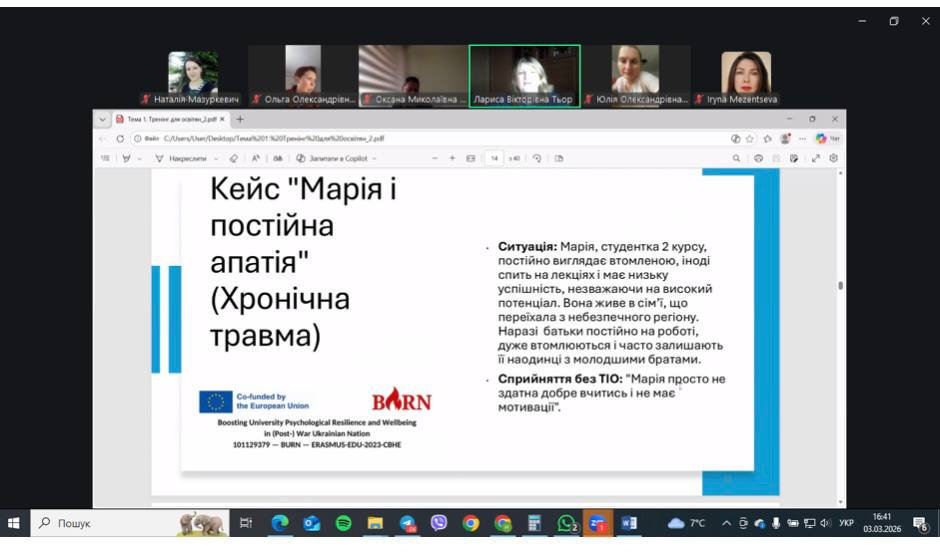940x553 pixels.
Task: Click the Windows Start button
Action: [x=13, y=523]
